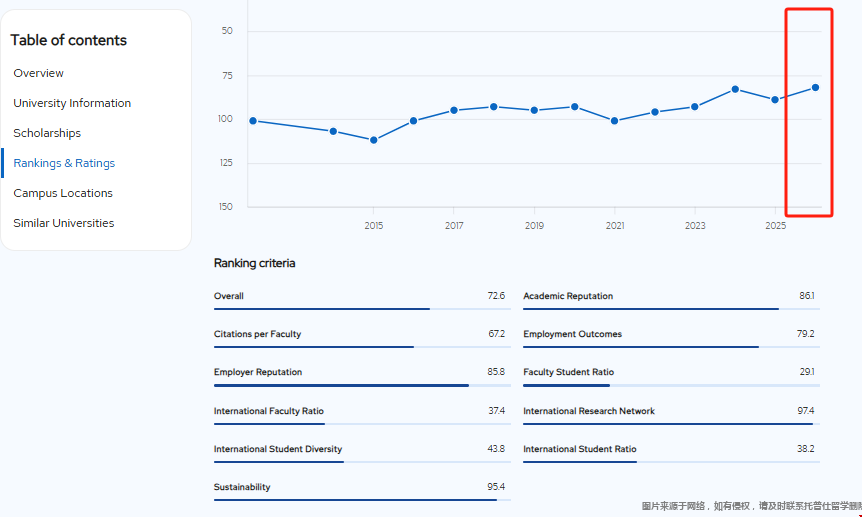862x517 pixels.
Task: Open Similar Universities section link
Action: [x=64, y=223]
